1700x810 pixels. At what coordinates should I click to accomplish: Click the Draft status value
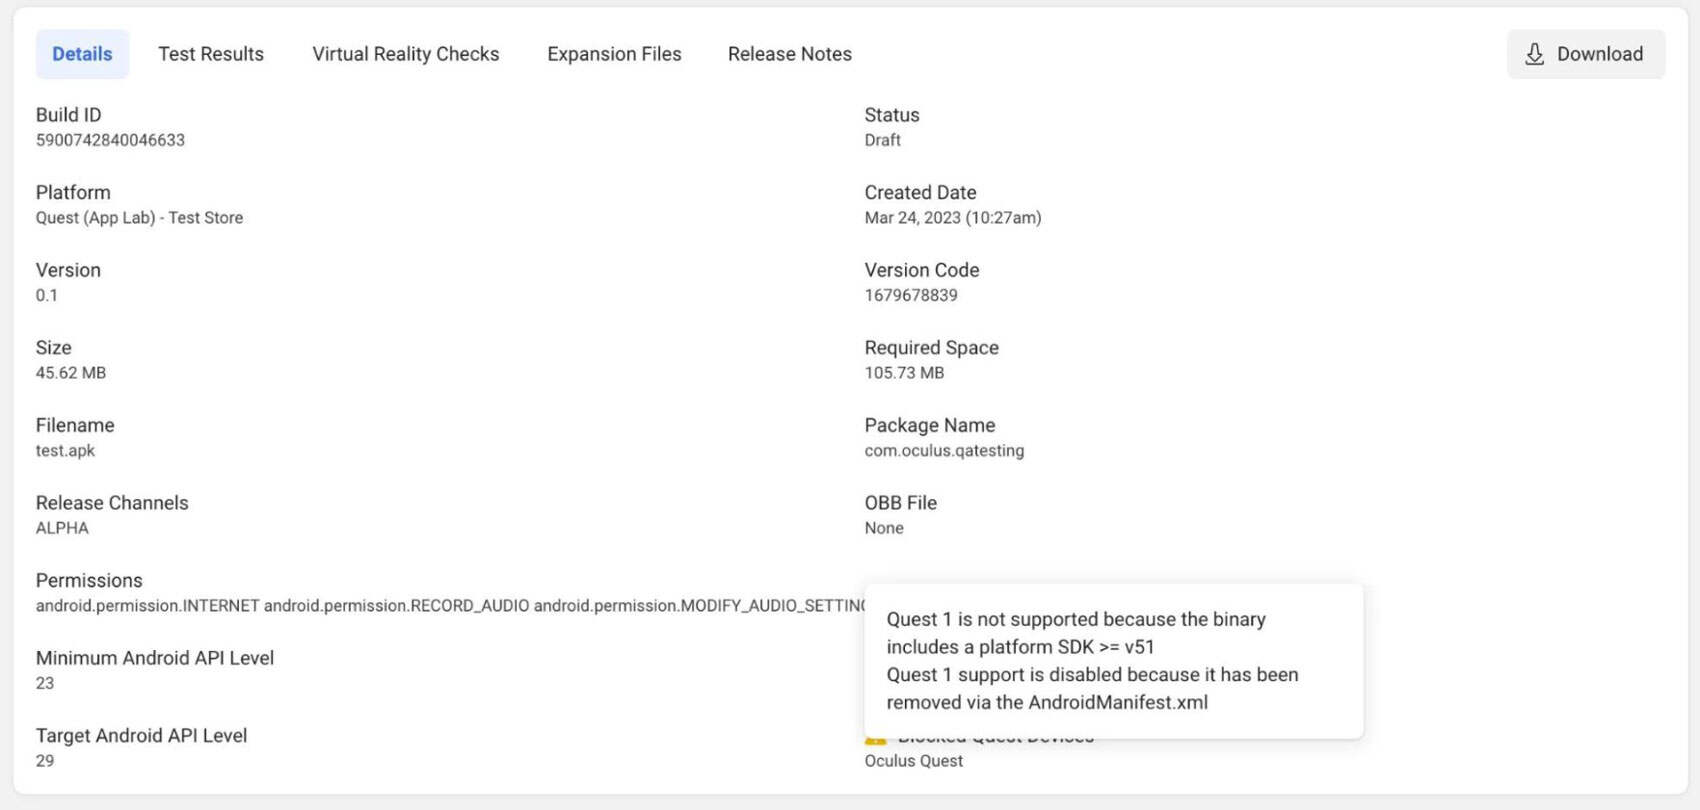tap(882, 140)
